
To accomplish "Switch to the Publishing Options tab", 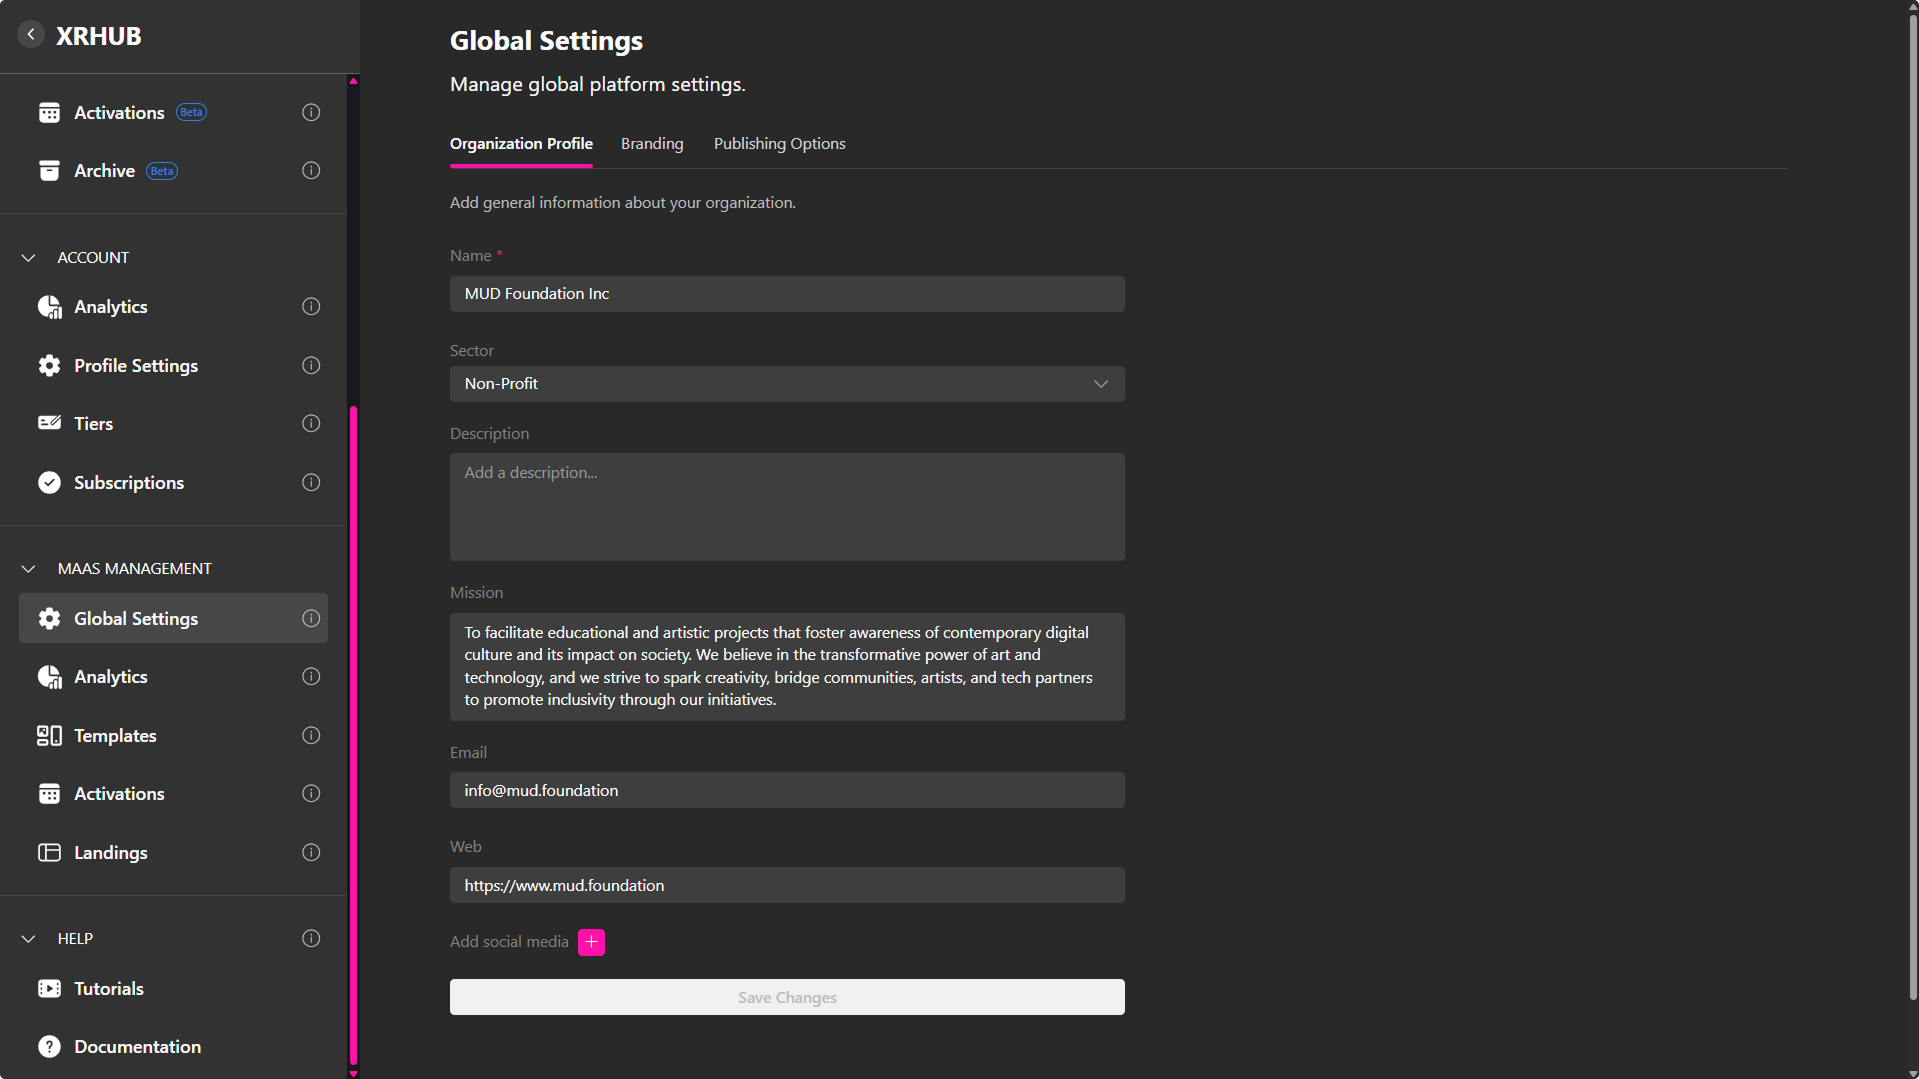I will (x=779, y=144).
